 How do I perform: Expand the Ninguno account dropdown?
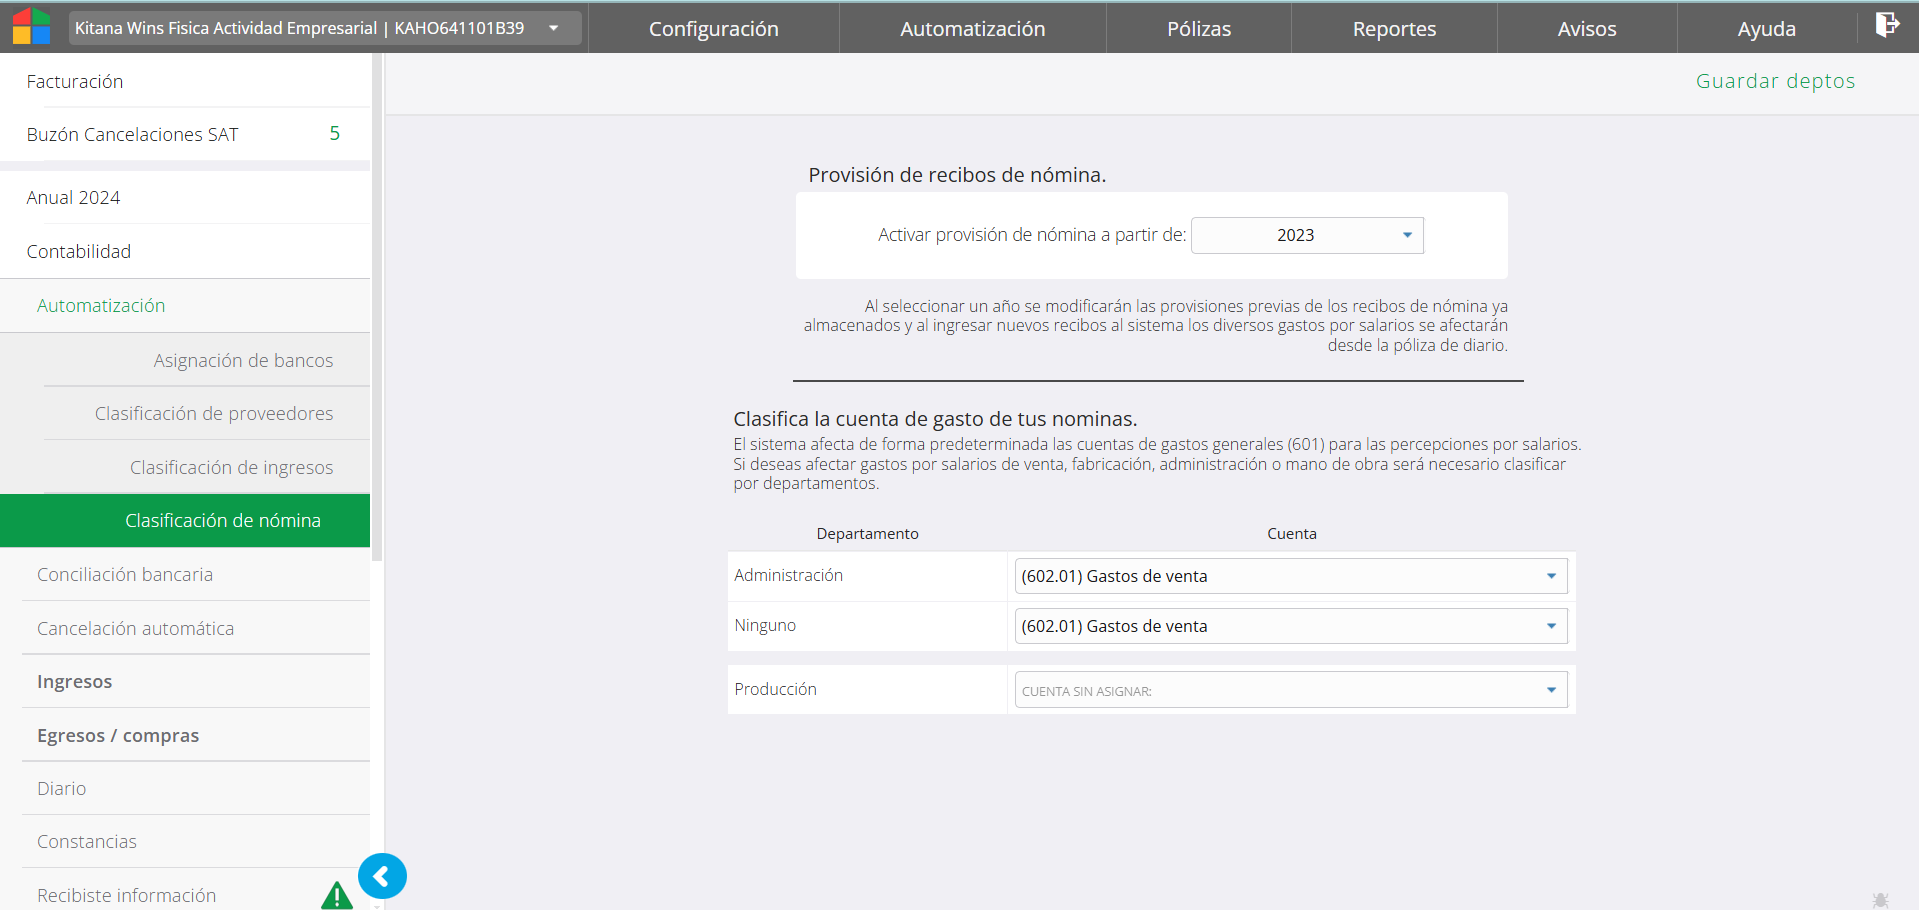(x=1290, y=626)
